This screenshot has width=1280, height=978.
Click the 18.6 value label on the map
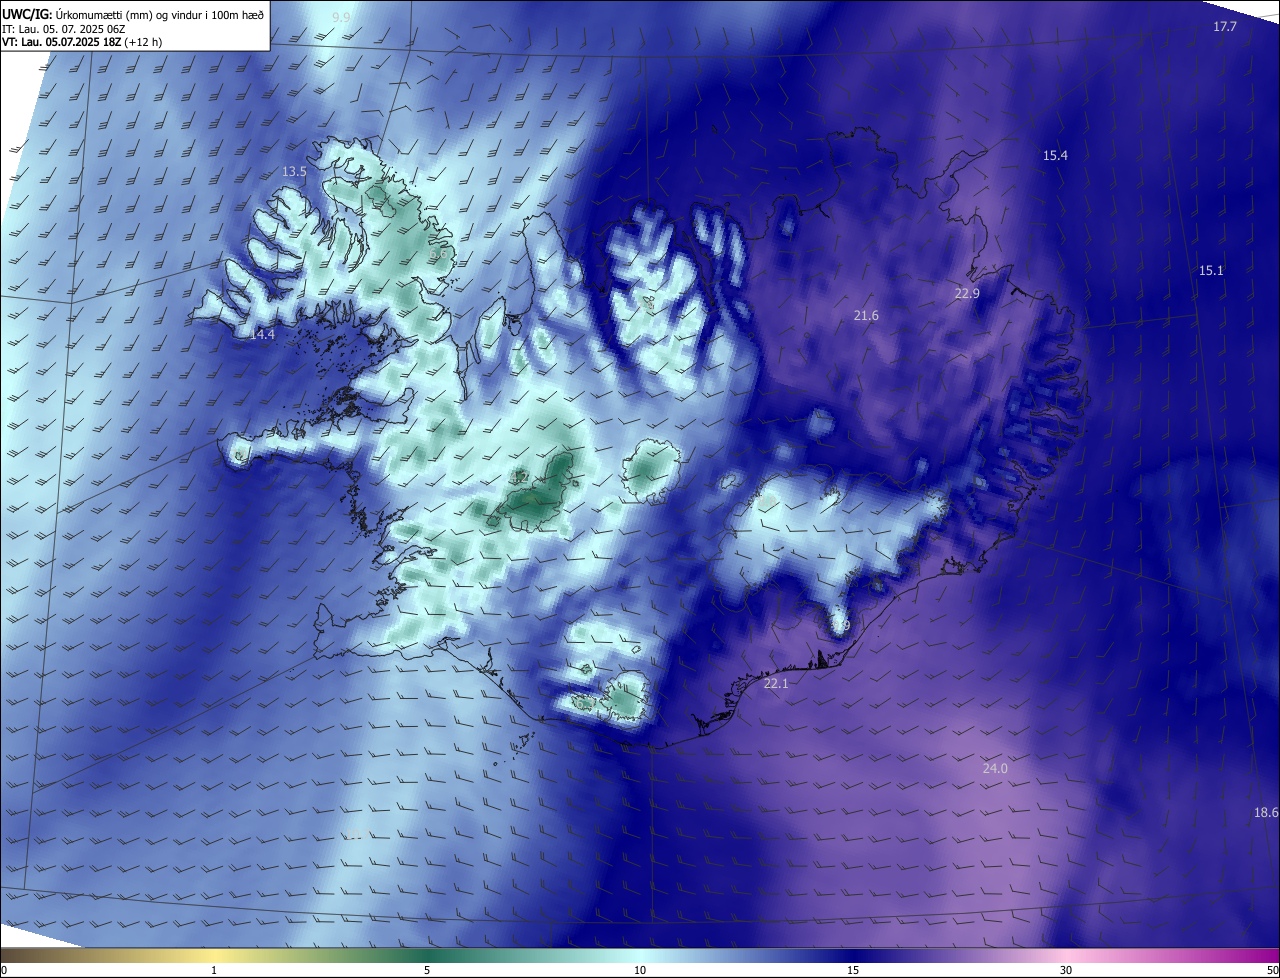1266,813
